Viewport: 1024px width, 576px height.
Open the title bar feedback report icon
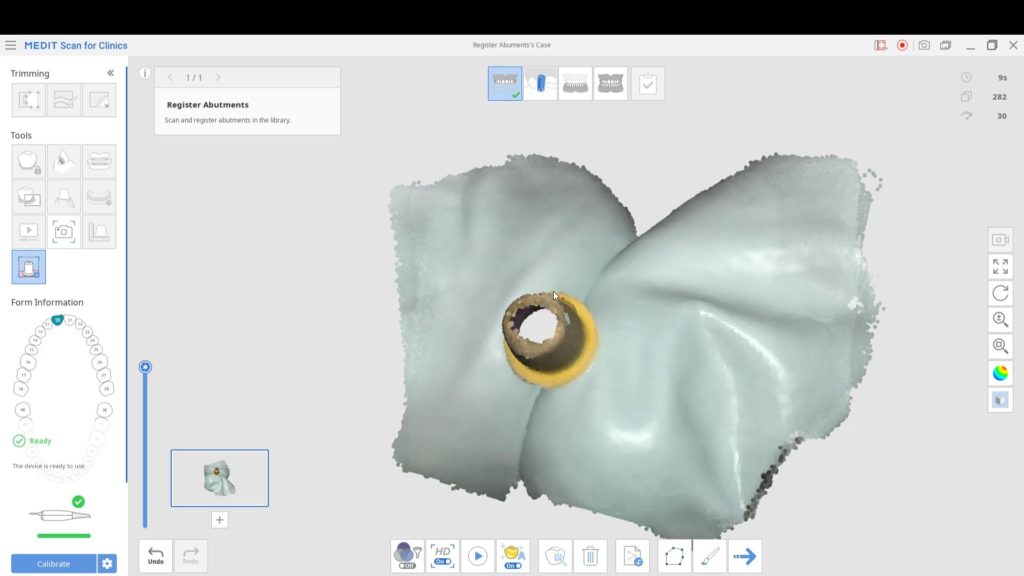click(881, 45)
